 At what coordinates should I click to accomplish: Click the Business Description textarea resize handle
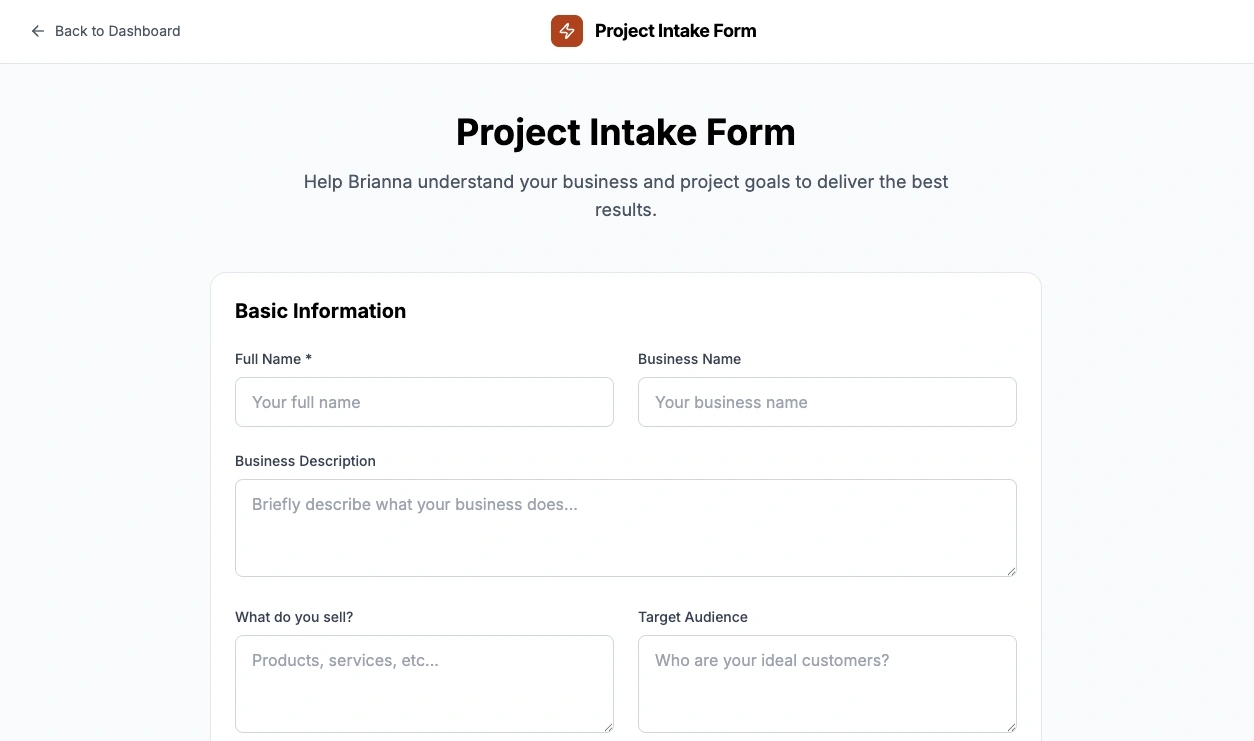point(1011,571)
